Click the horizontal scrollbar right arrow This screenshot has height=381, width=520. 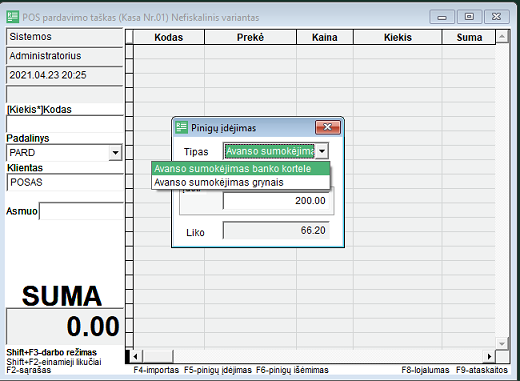[489, 357]
